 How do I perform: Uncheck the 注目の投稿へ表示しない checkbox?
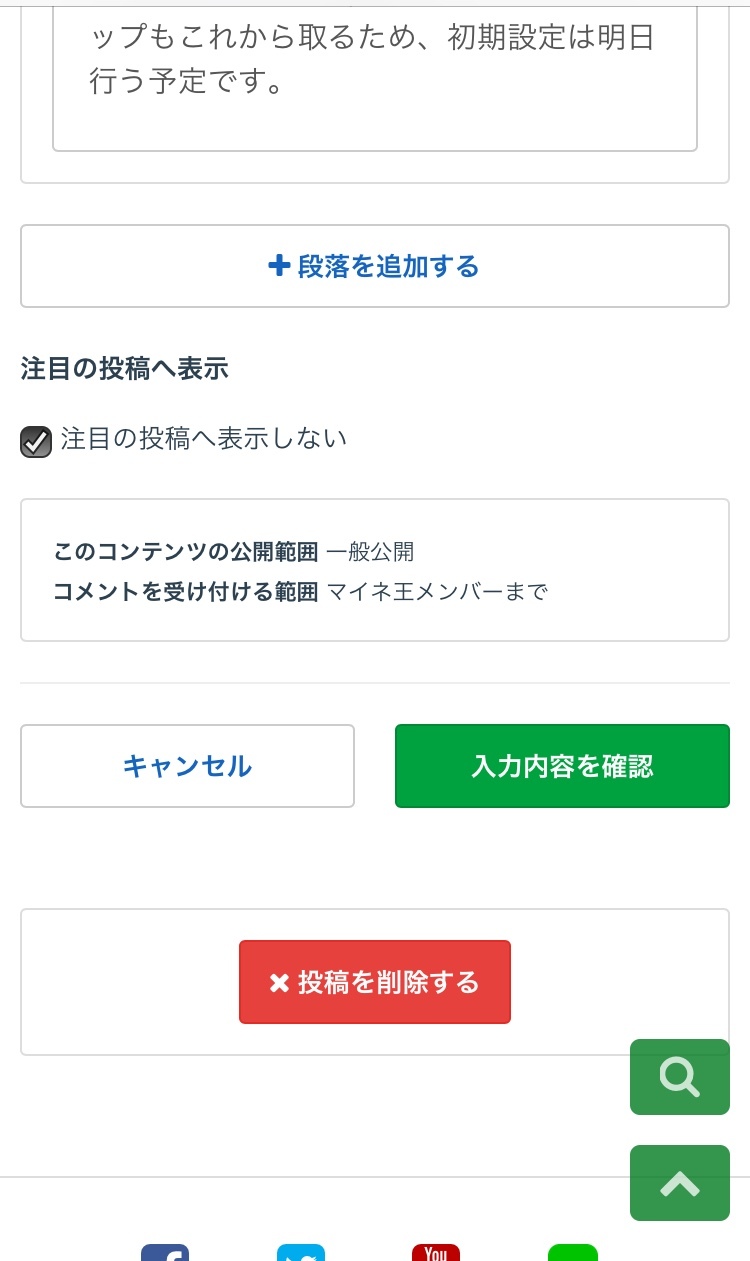tap(36, 441)
